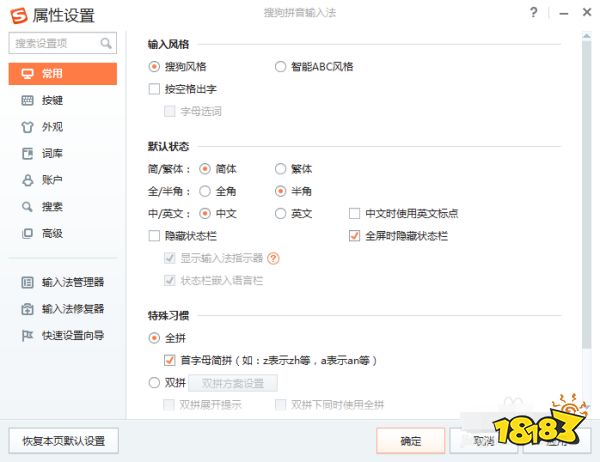The image size is (600, 462).
Task: Click the layered-square icon for 高级
Action: 27,233
